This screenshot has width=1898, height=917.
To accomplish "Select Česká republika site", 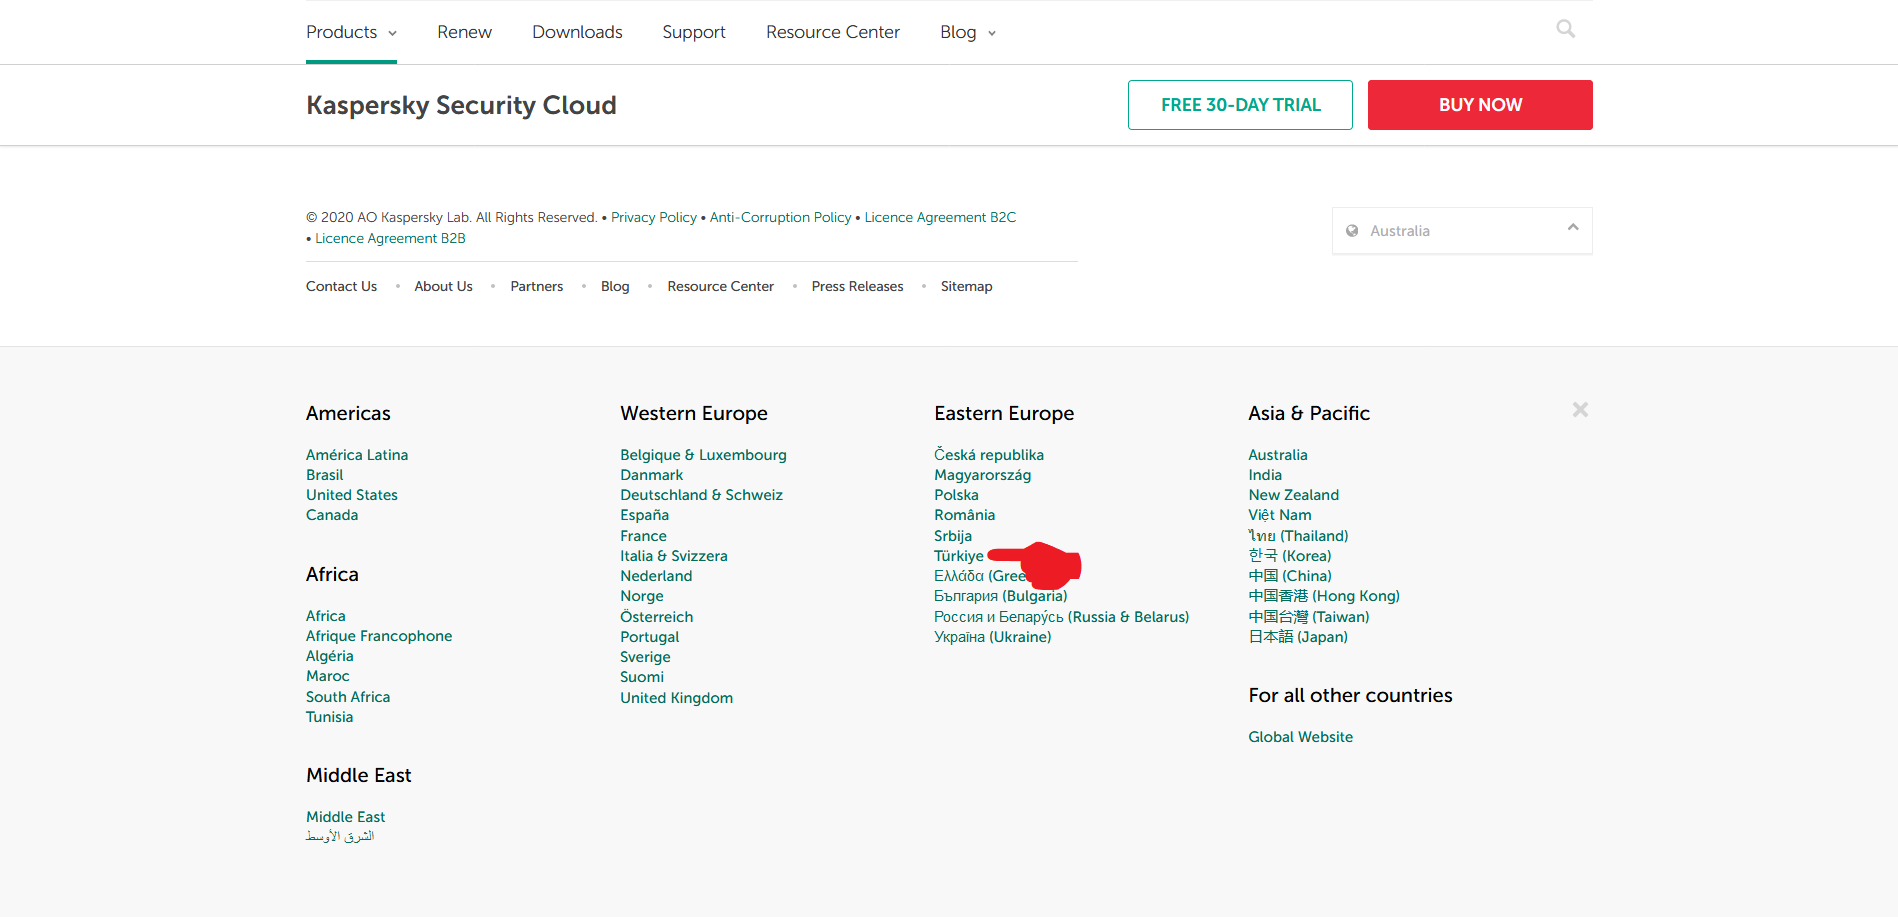I will coord(989,455).
